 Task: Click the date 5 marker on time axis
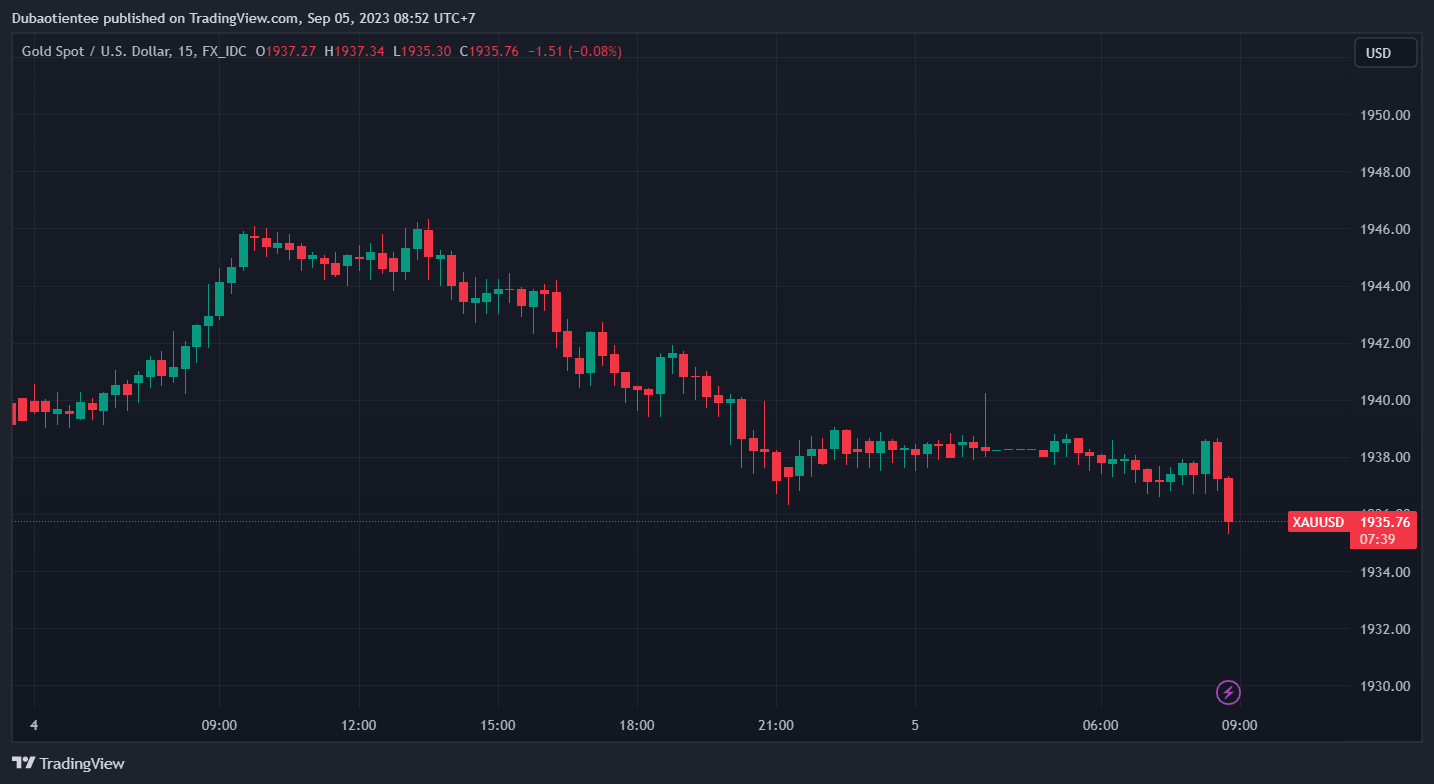915,725
